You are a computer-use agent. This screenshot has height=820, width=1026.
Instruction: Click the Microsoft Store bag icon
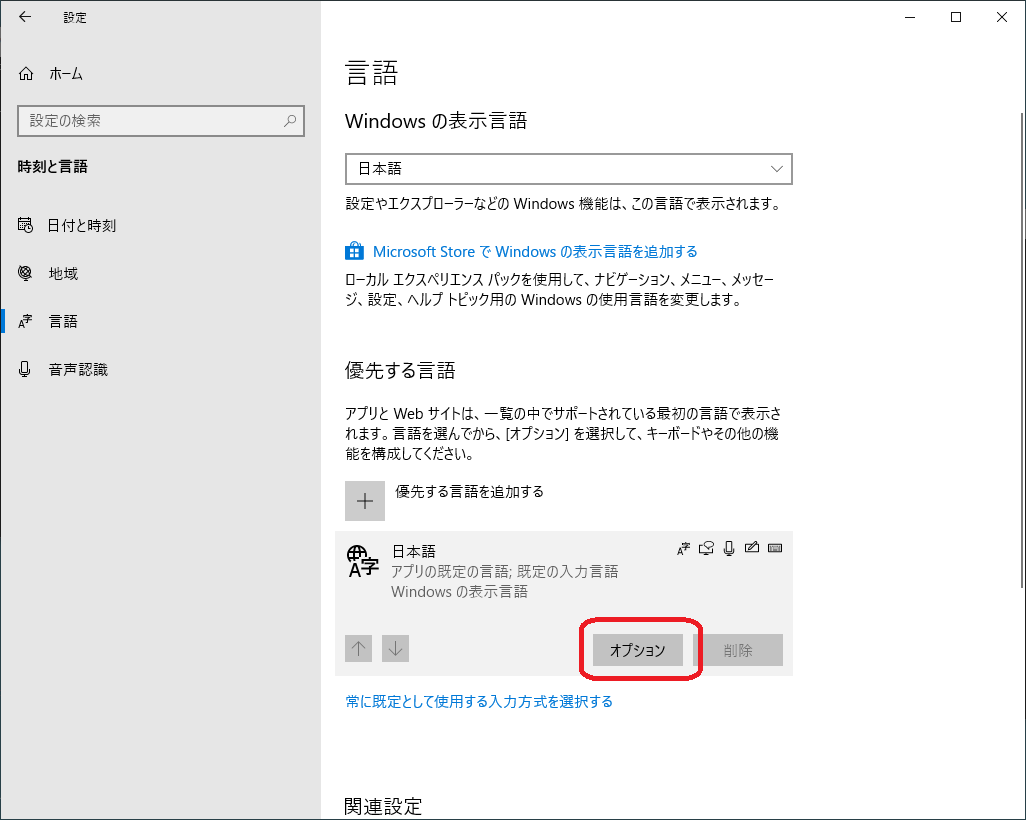(x=354, y=251)
